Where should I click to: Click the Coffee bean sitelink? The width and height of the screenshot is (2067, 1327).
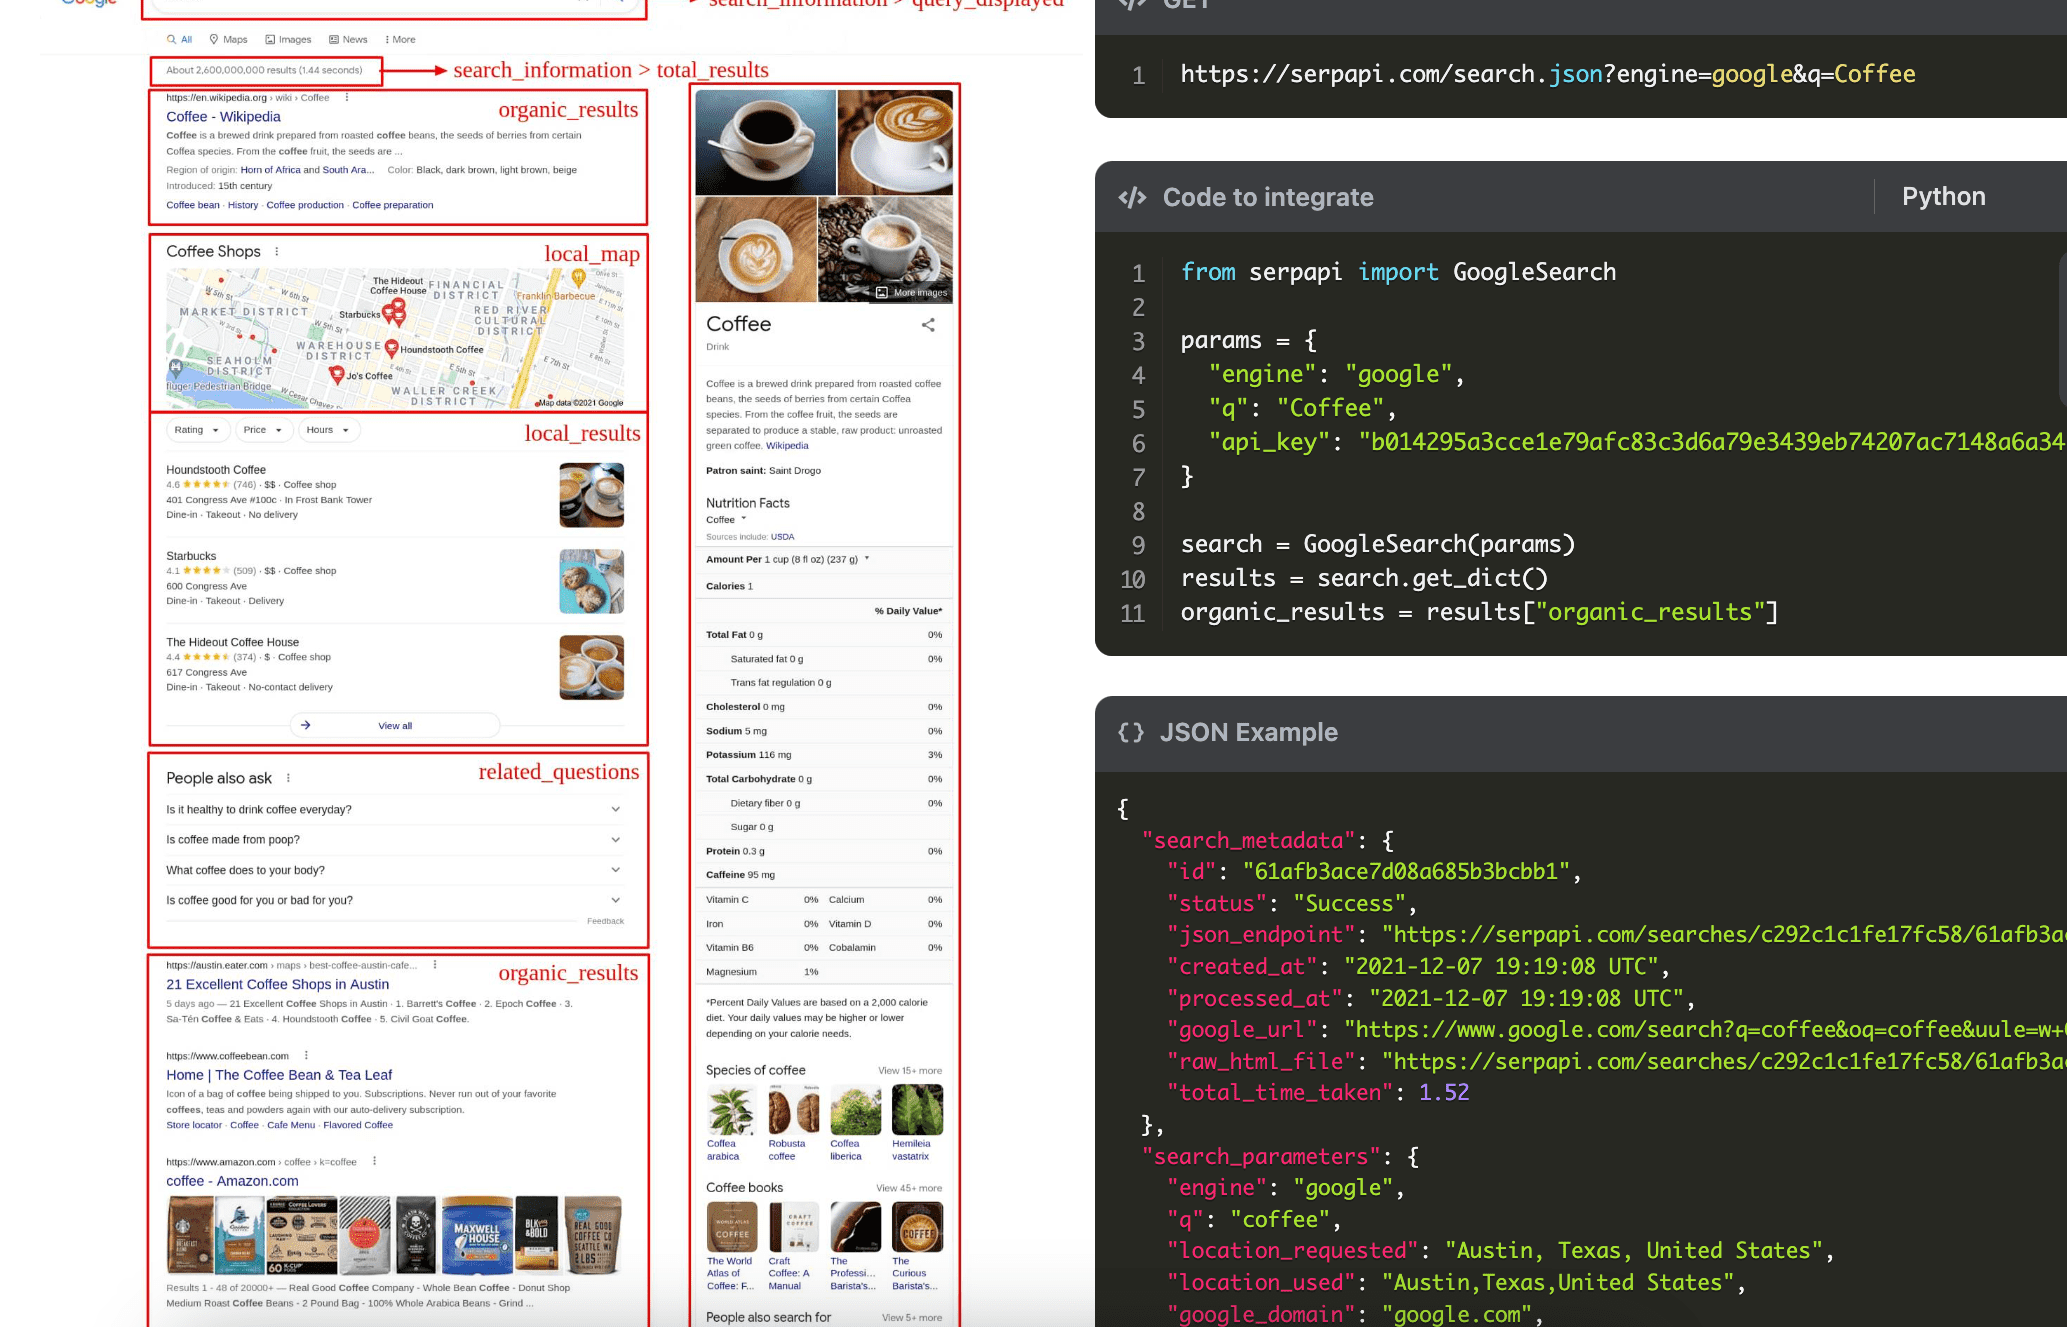[193, 205]
